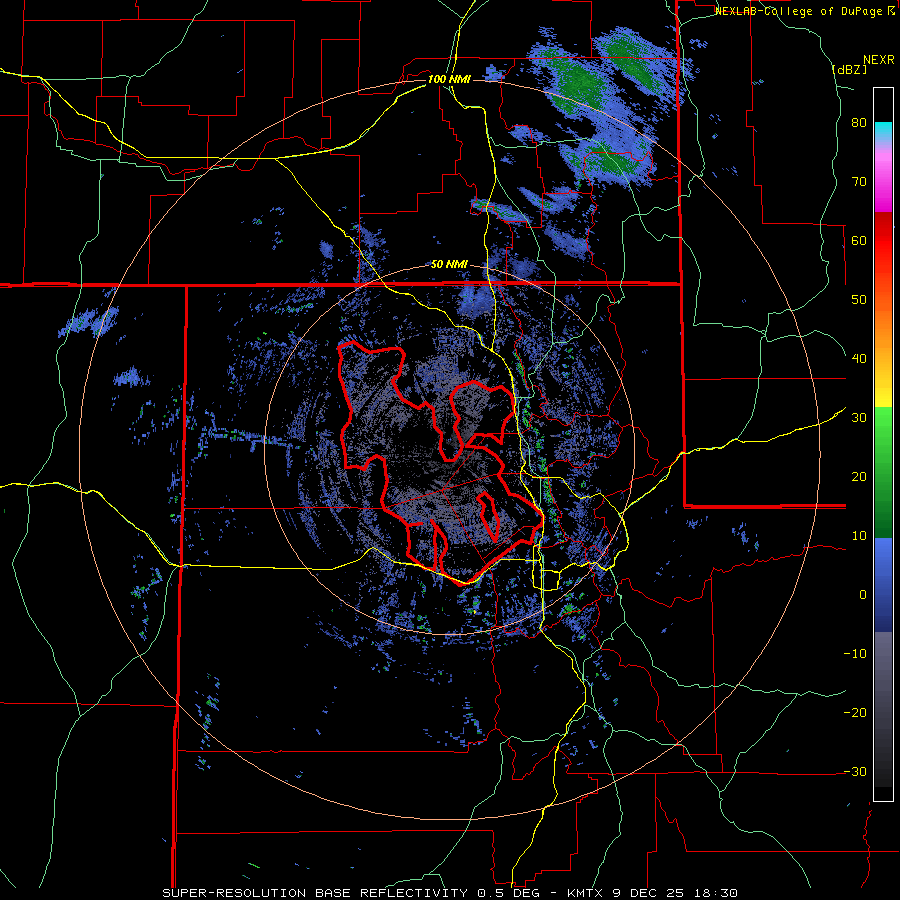Click the 40 value on color scale
This screenshot has height=900, width=900.
(x=859, y=359)
